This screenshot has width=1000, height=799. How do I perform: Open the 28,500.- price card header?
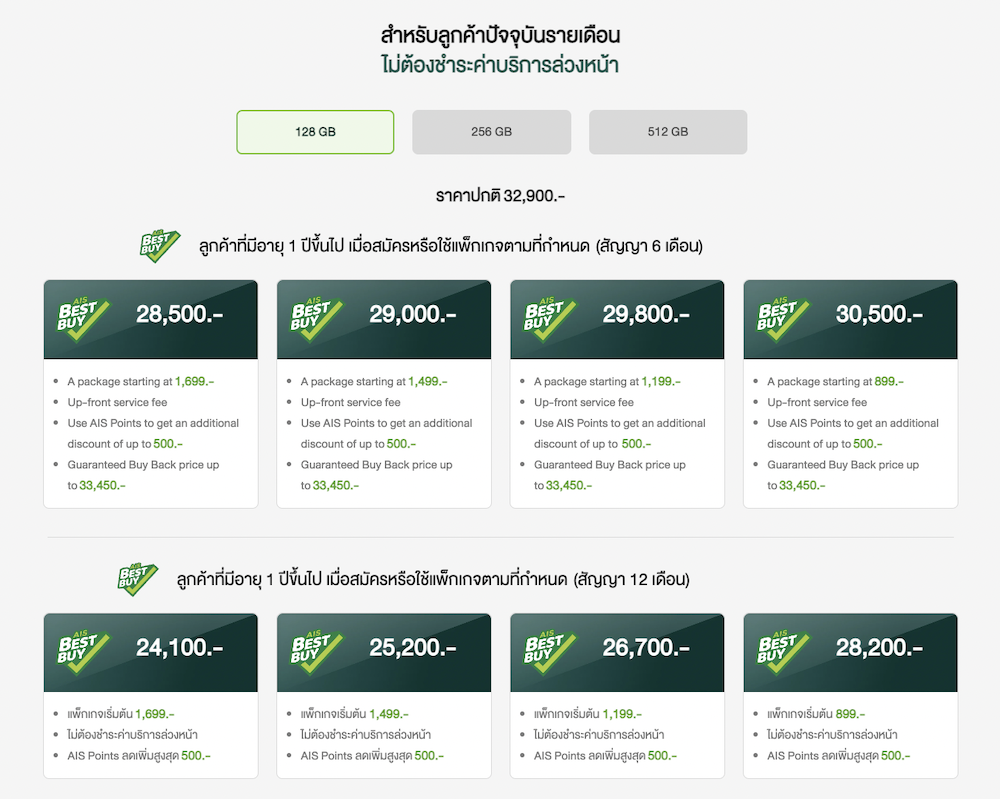click(x=180, y=315)
